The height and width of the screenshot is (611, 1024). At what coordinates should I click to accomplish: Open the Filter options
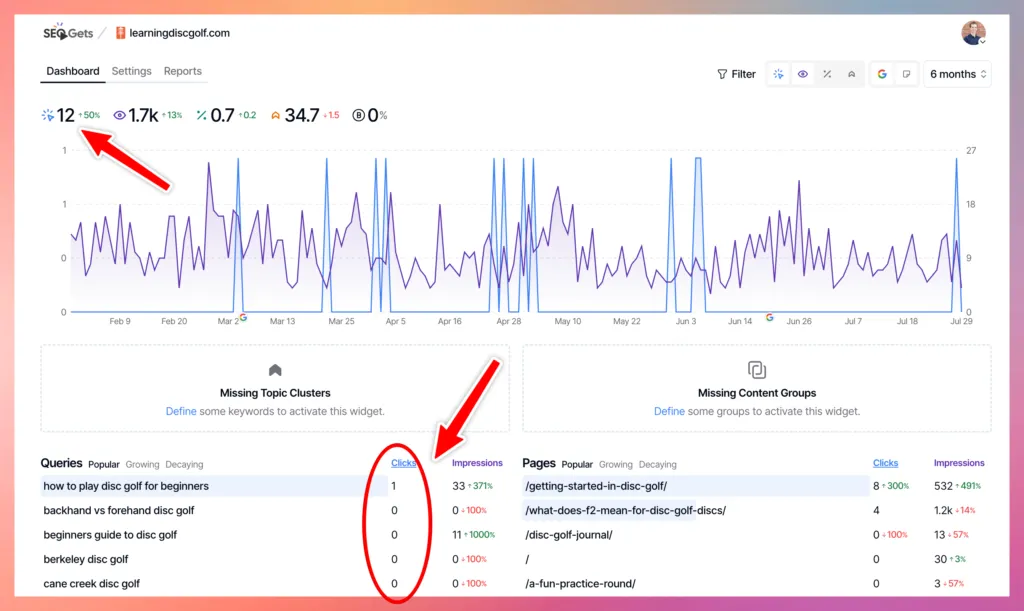coord(736,74)
